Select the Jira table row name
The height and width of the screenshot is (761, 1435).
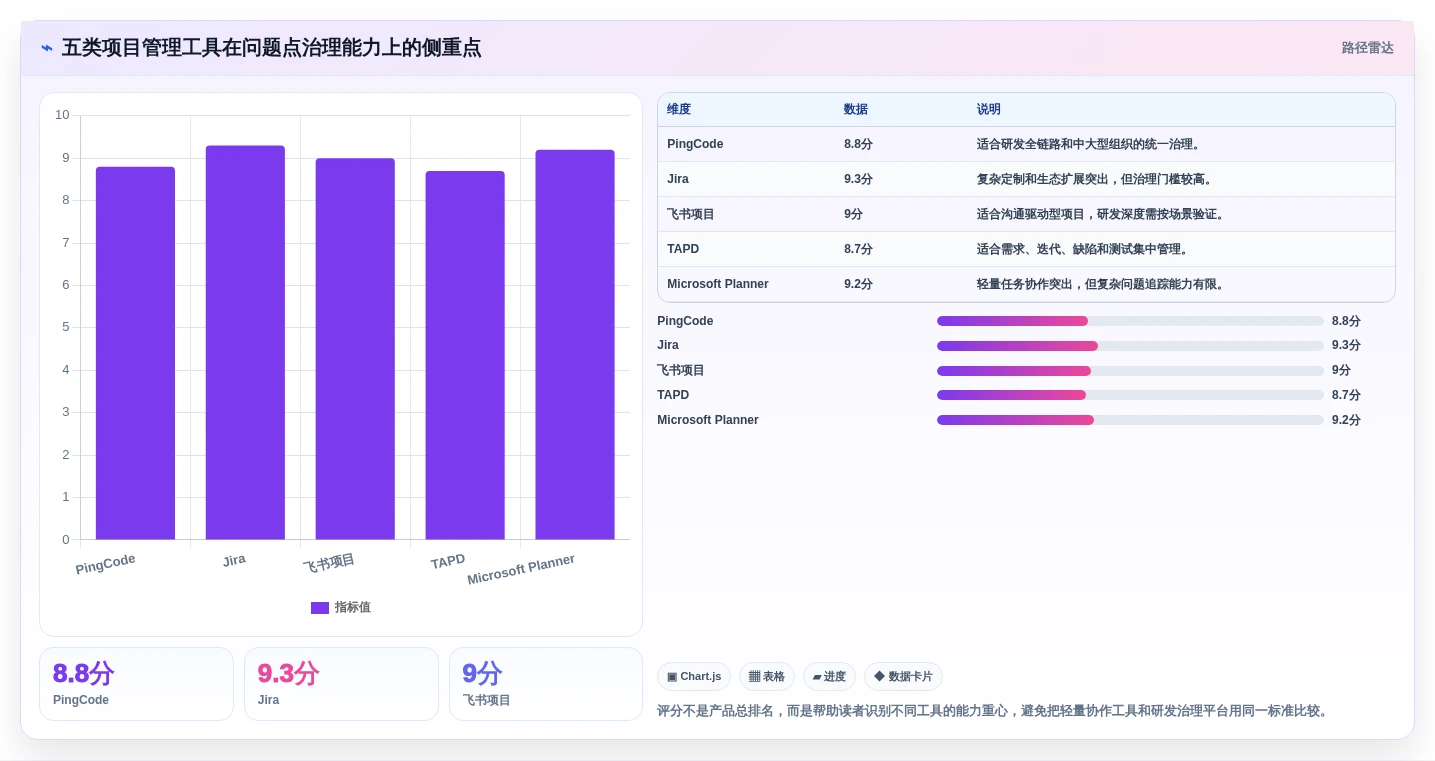(678, 179)
